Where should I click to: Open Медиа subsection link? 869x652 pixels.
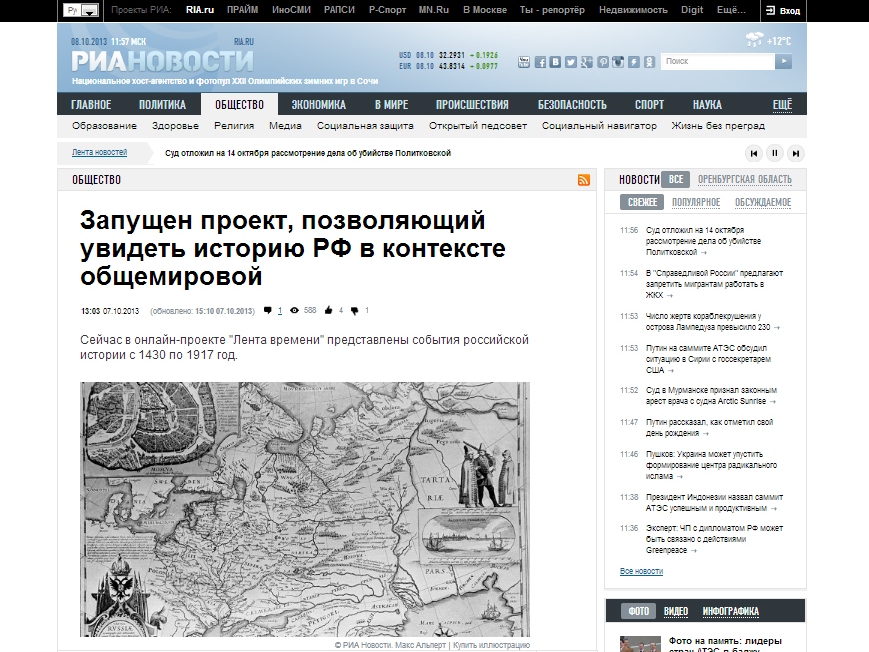285,126
